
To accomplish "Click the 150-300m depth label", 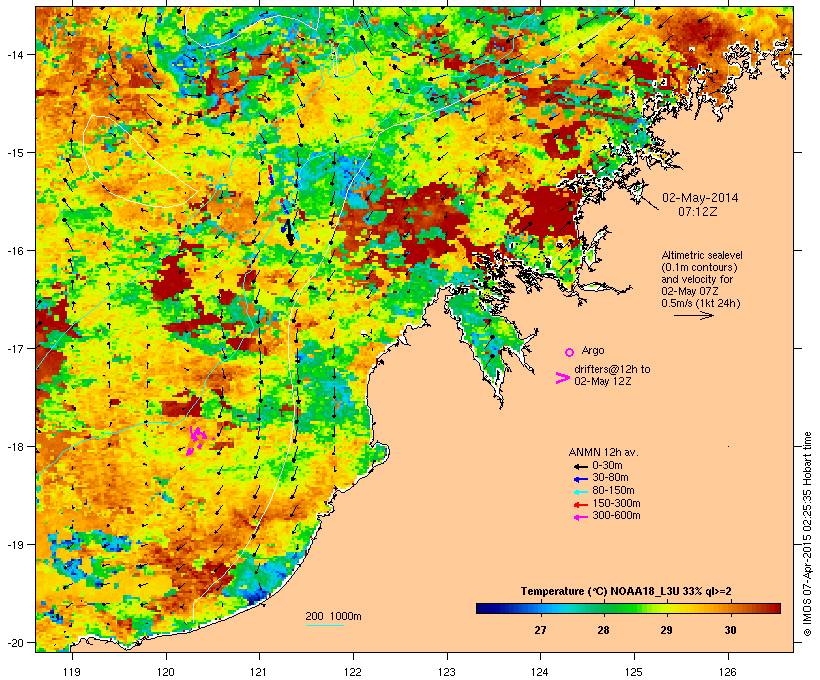I will click(x=616, y=503).
